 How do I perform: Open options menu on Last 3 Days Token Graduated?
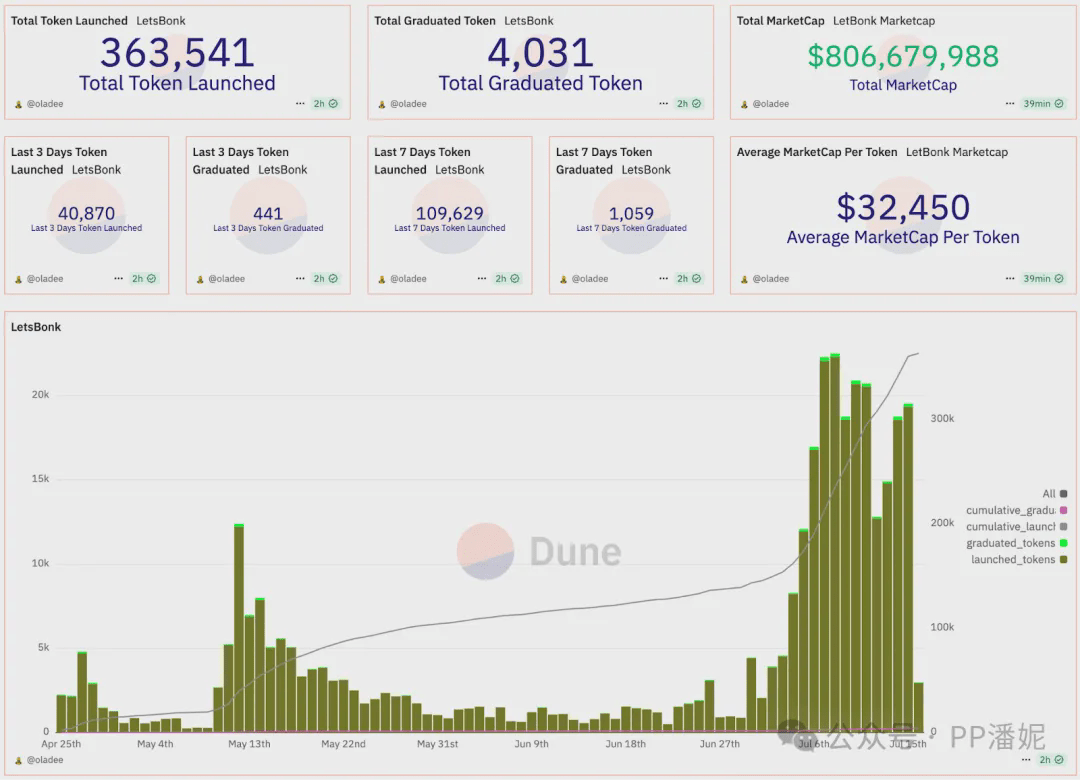(300, 278)
